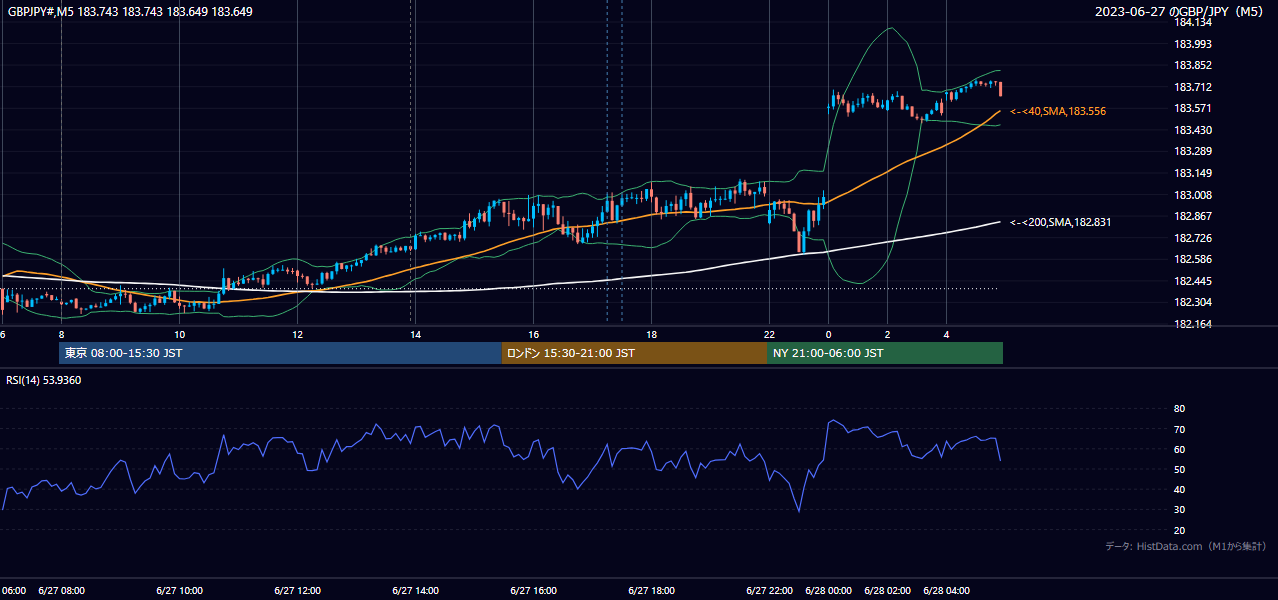The height and width of the screenshot is (600, 1278).
Task: Click the HistData.com data source credit
Action: coord(1185,546)
